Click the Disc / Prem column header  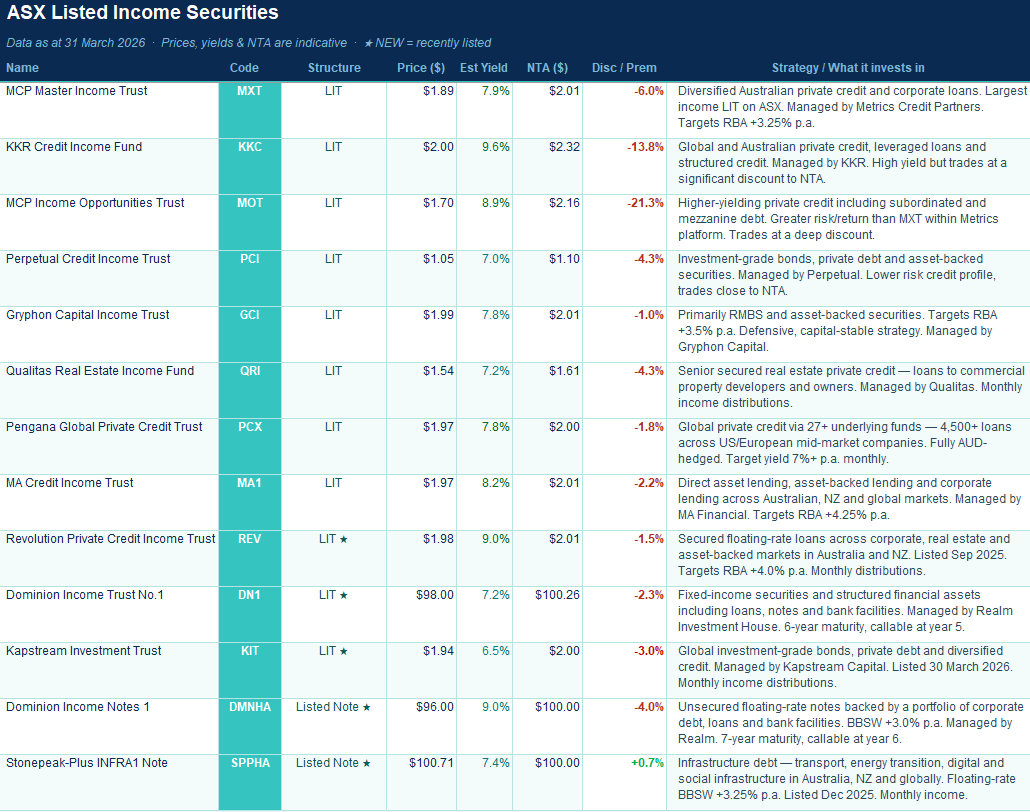point(624,68)
